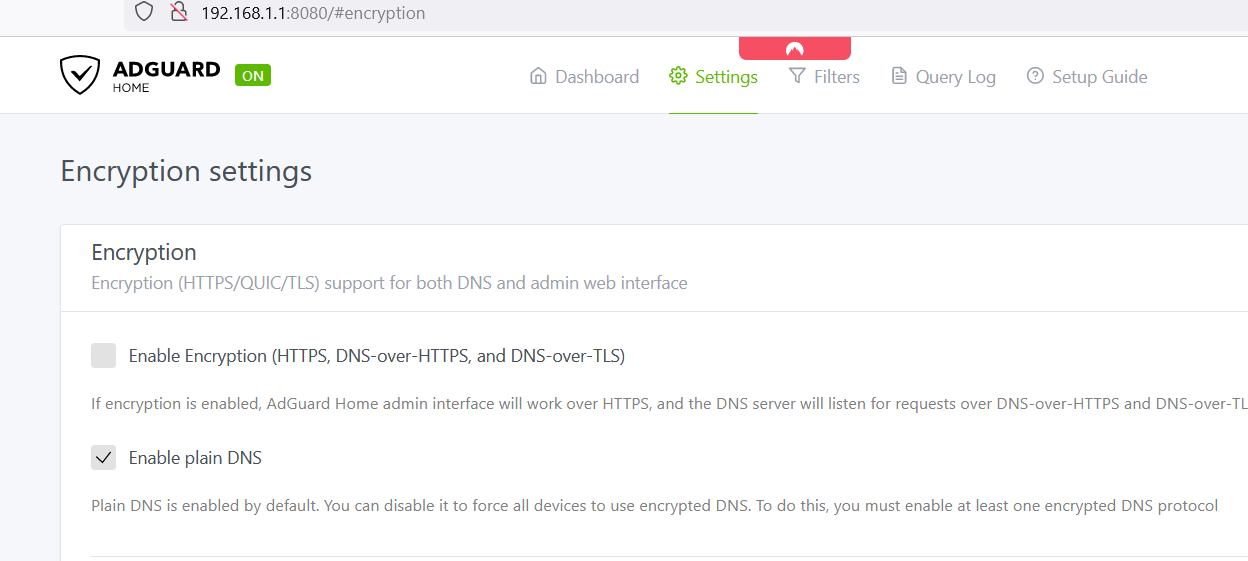Click the Settings gear icon

pyautogui.click(x=678, y=76)
